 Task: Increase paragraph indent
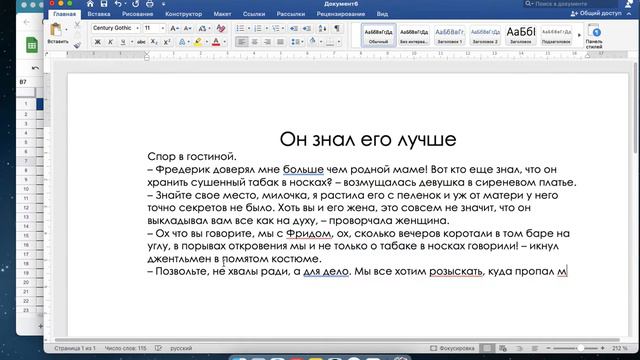[307, 28]
